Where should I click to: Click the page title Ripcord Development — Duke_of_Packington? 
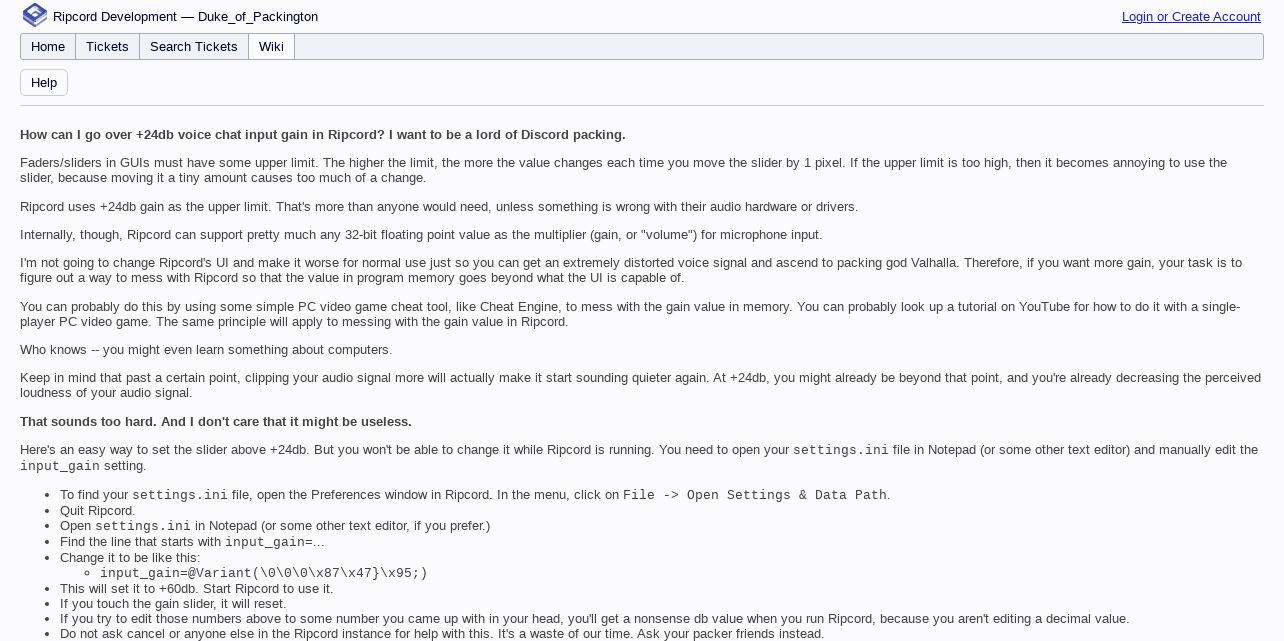(x=185, y=17)
